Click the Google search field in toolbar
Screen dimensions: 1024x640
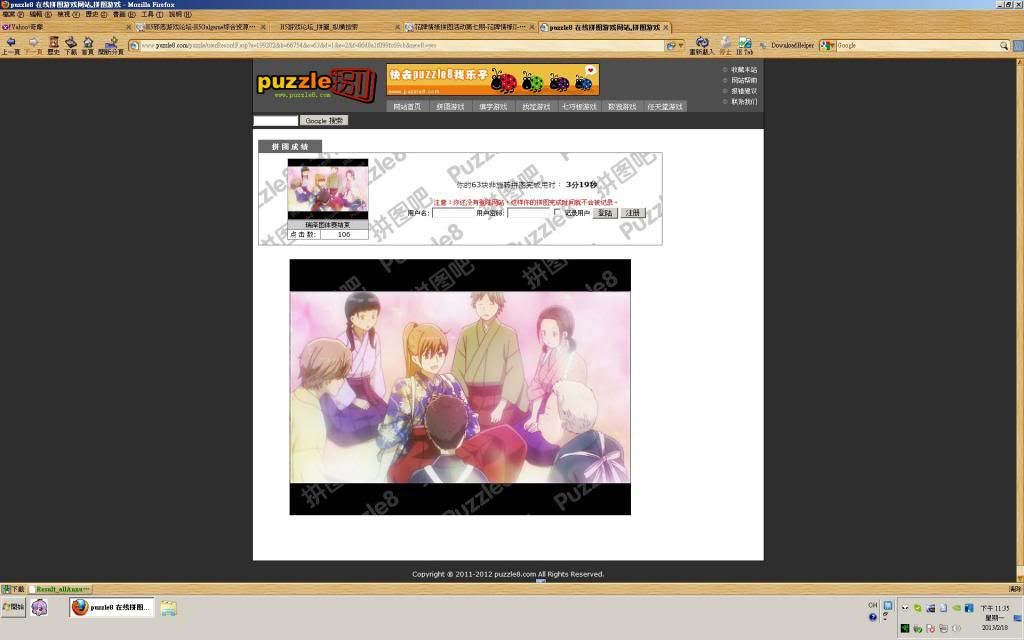918,45
